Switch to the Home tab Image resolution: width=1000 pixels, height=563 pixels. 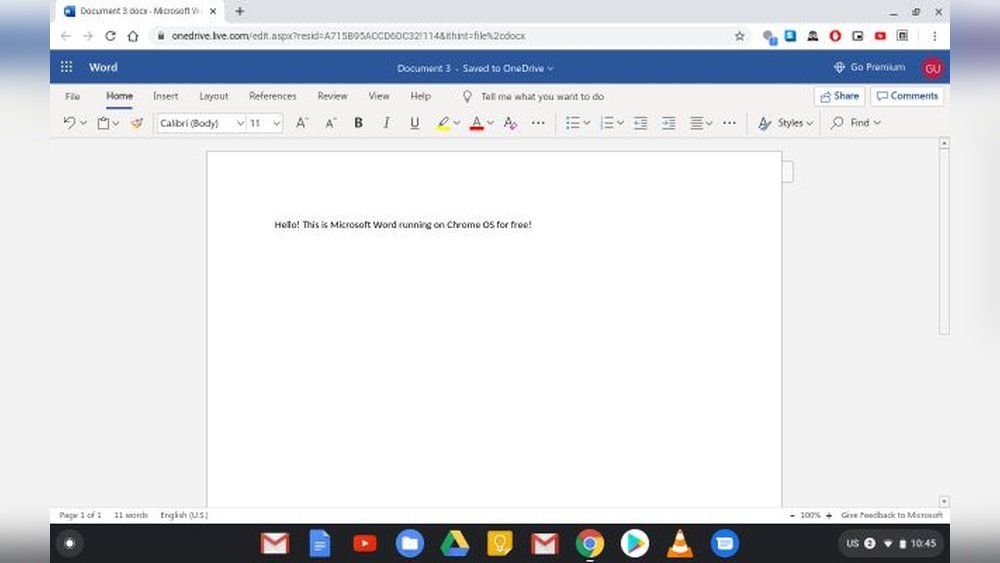119,96
